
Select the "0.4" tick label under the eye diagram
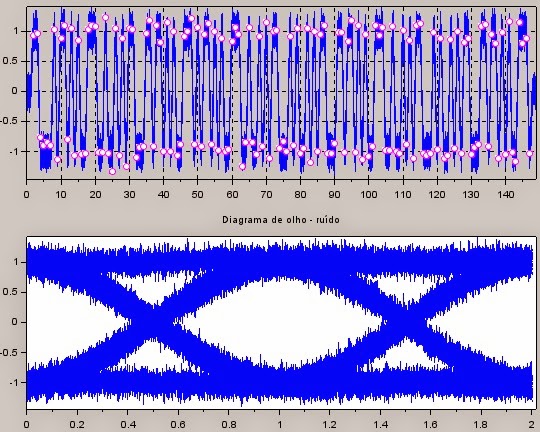pyautogui.click(x=127, y=424)
